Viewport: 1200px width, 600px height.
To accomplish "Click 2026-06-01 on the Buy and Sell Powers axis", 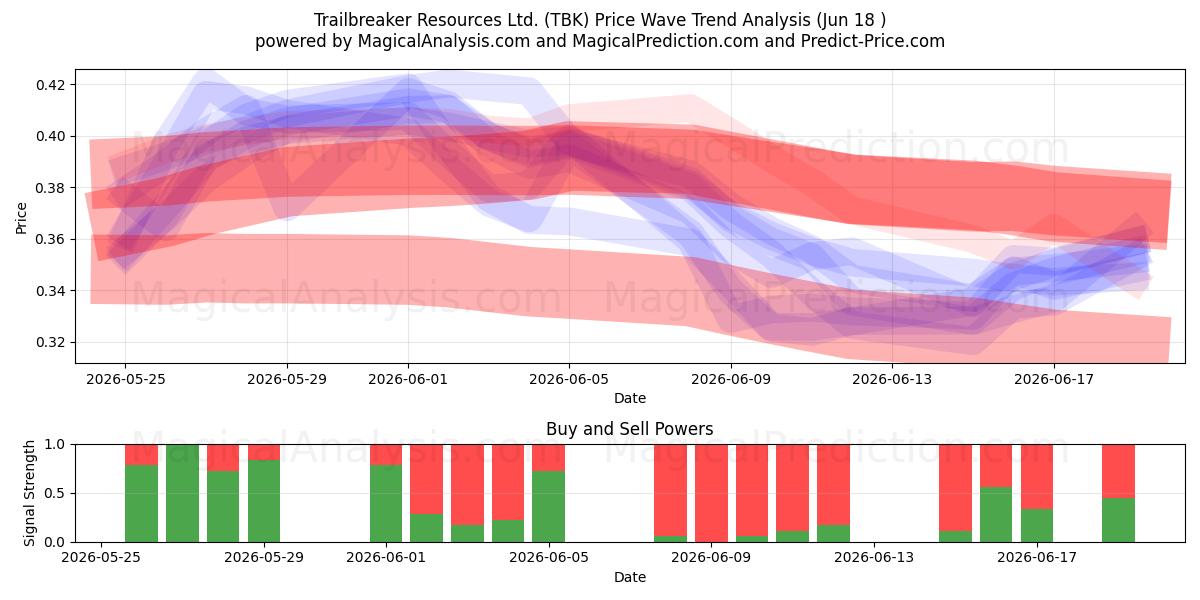I will click(386, 558).
